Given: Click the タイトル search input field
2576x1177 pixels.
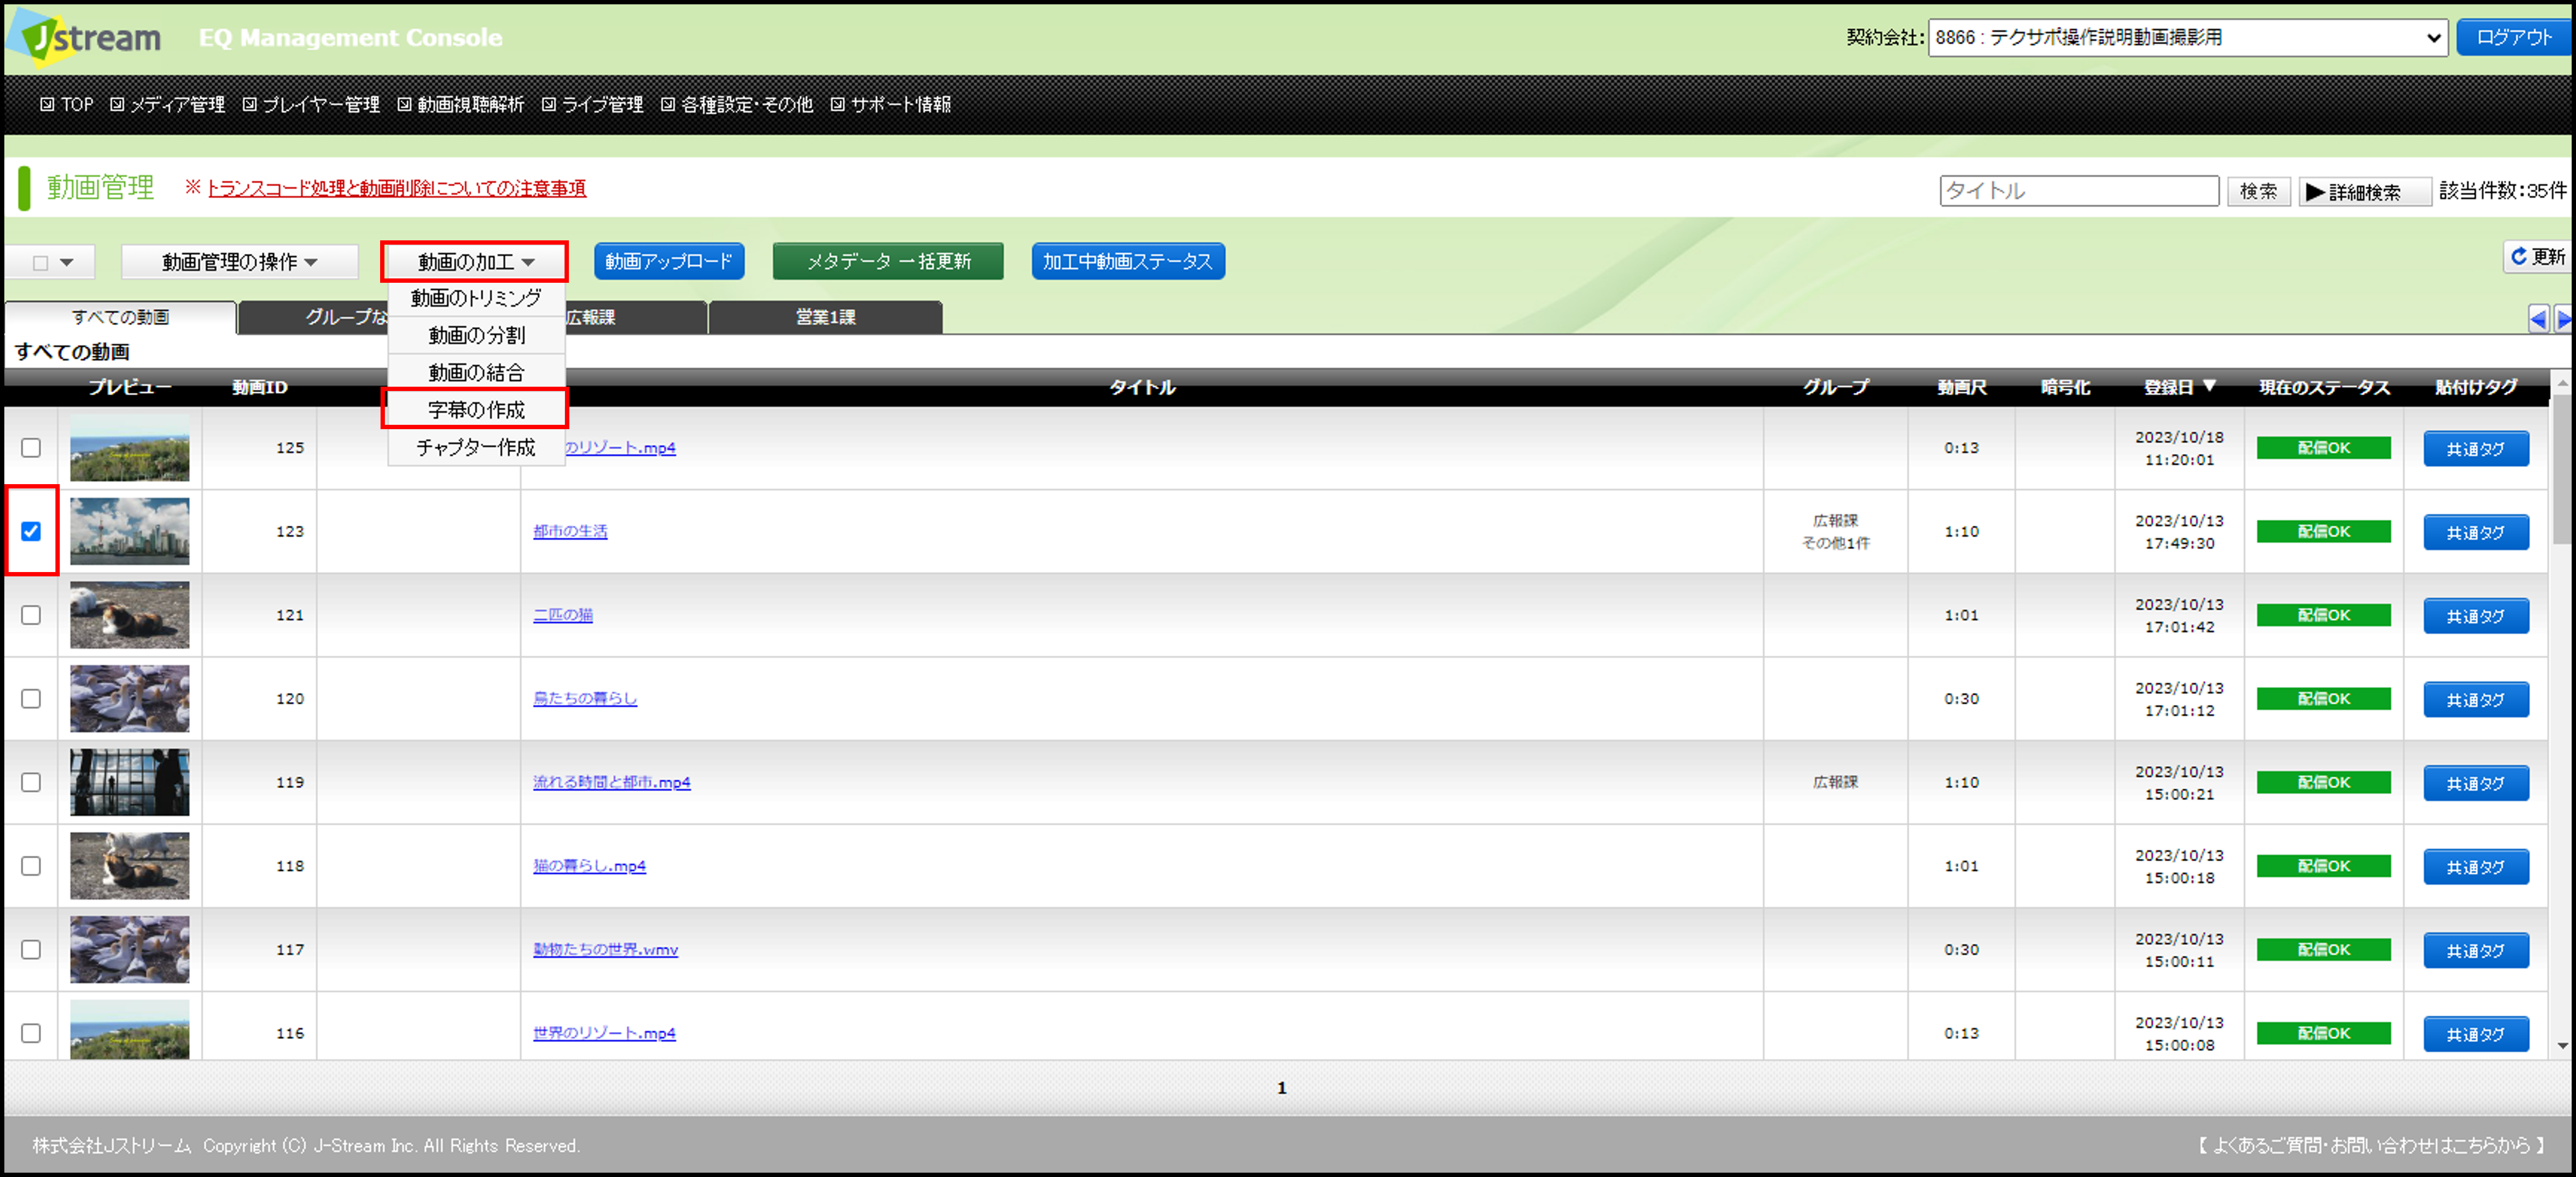Looking at the screenshot, I should 2079,191.
